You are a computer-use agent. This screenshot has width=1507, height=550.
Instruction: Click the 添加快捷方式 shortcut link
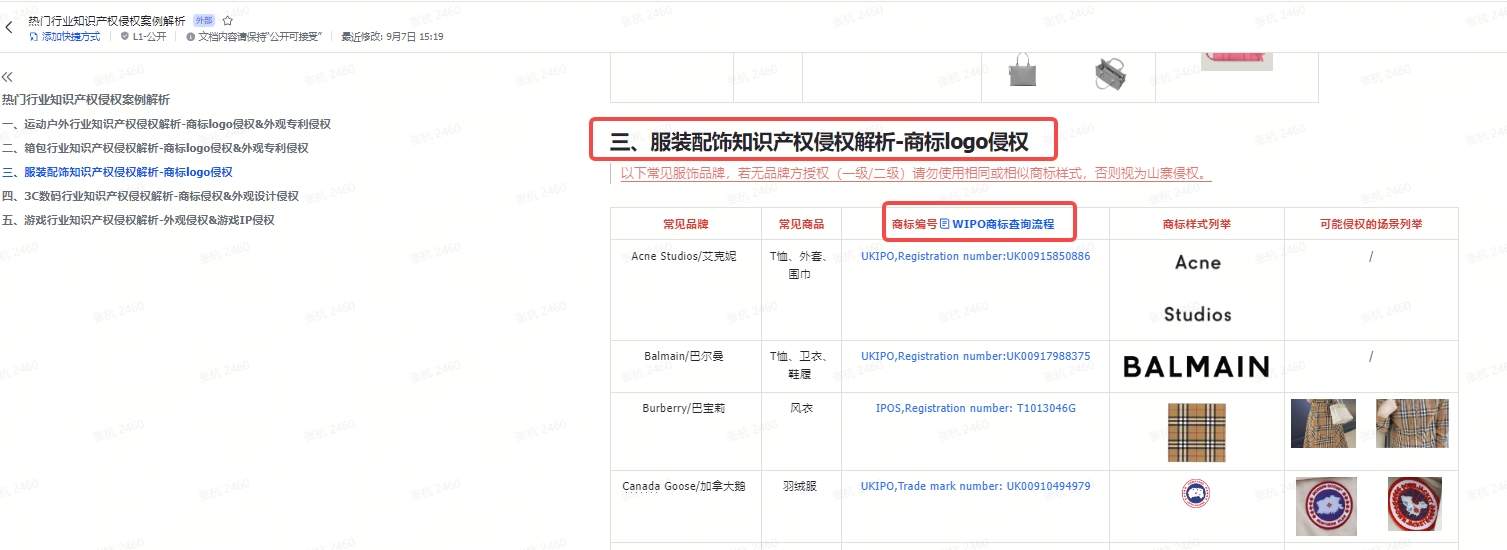[65, 37]
